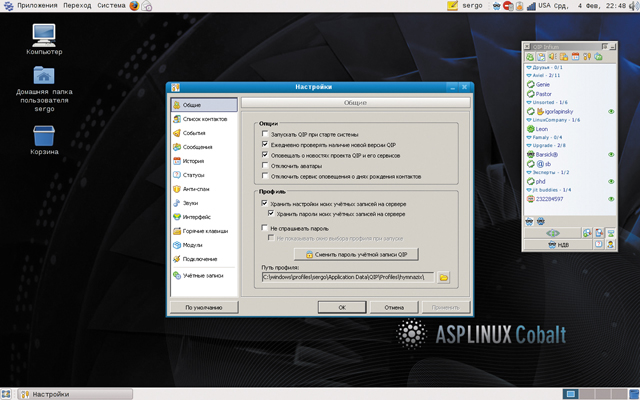Select the Интерфейс section icon
Image resolution: width=640 pixels, height=400 pixels.
[x=177, y=217]
